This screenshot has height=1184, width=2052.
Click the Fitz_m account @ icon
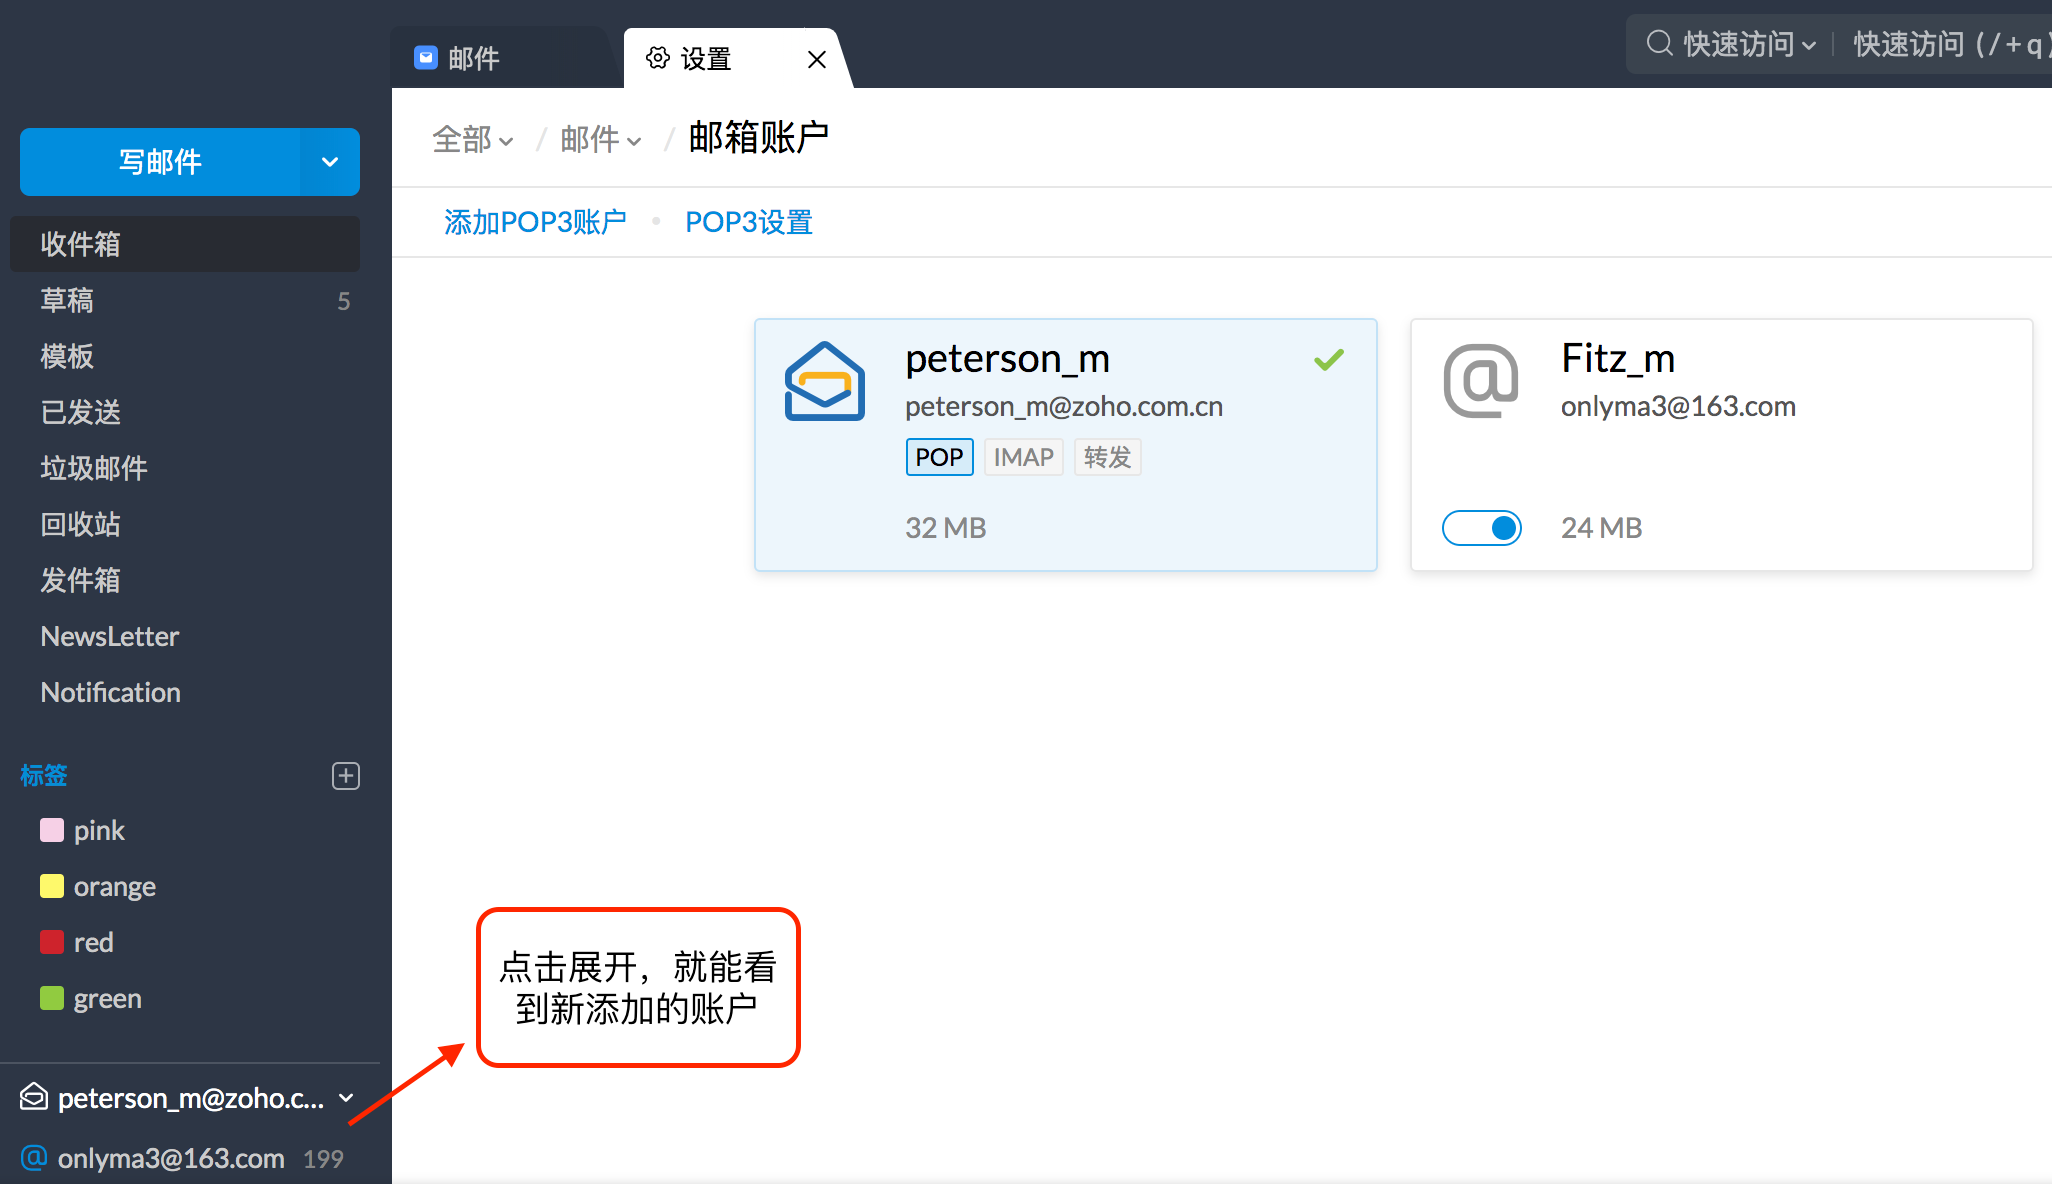pos(1480,383)
